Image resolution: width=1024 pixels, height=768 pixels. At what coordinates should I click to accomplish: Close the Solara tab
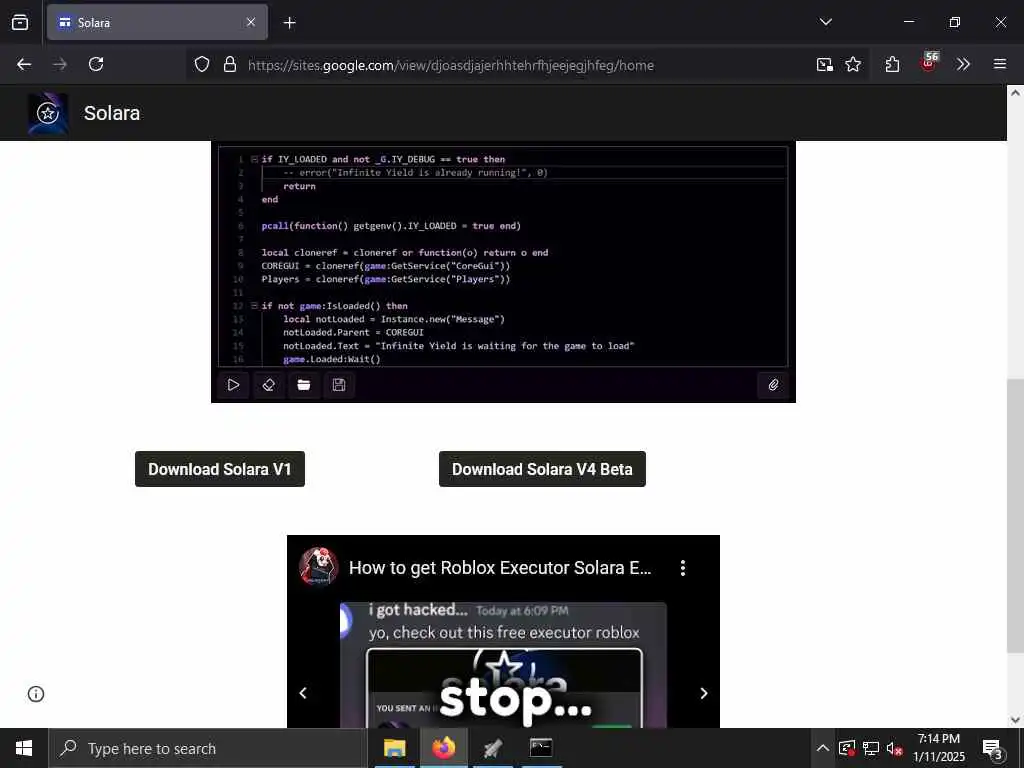pos(251,22)
